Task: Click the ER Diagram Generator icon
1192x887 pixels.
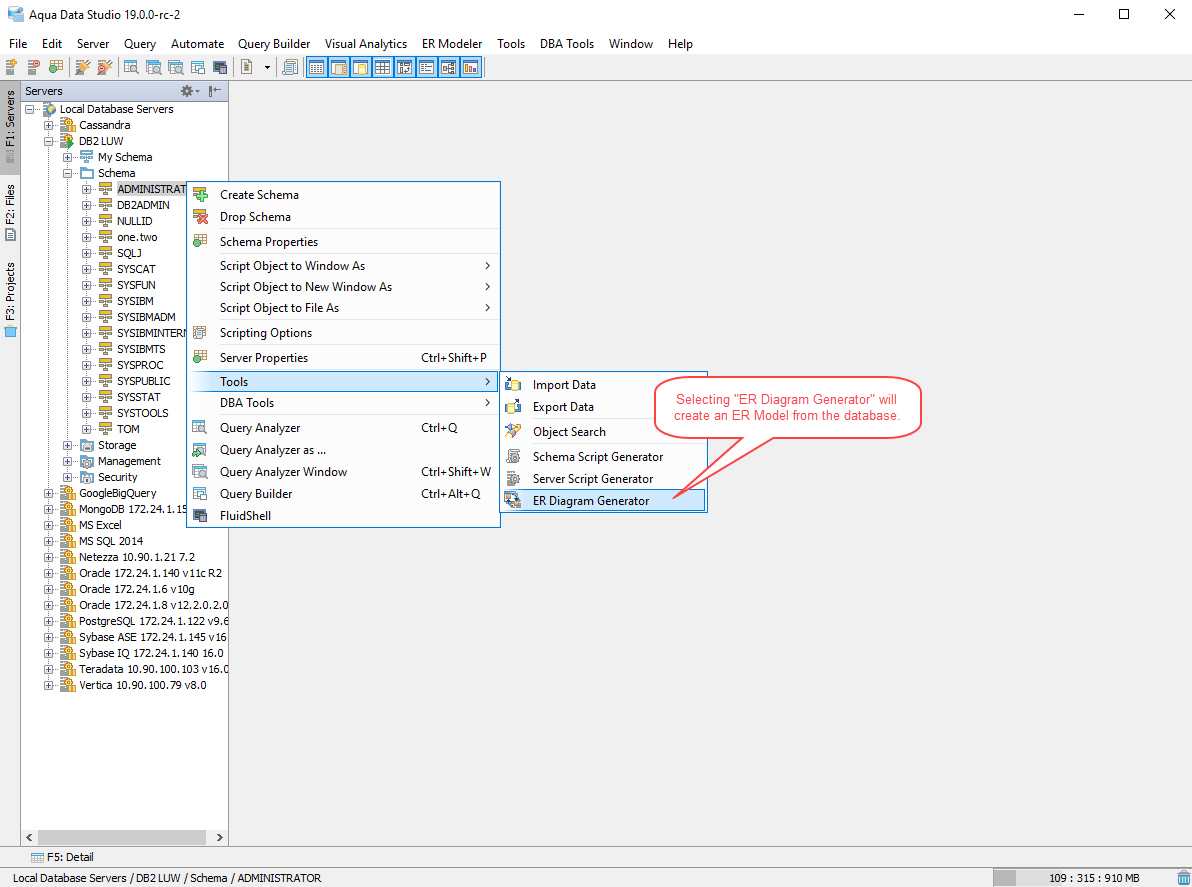Action: [x=513, y=500]
